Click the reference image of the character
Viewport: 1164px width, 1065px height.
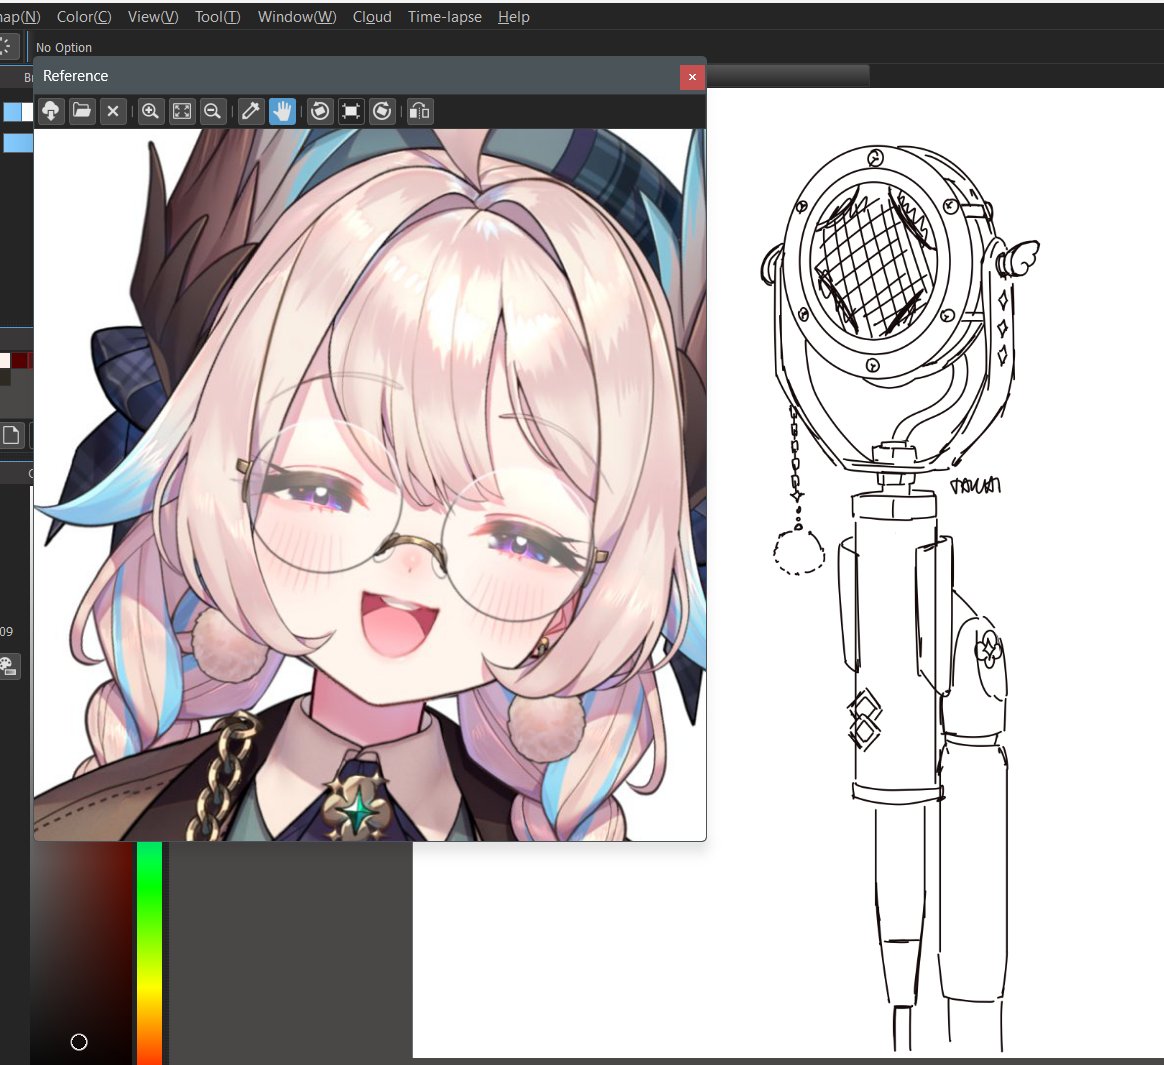pos(370,485)
